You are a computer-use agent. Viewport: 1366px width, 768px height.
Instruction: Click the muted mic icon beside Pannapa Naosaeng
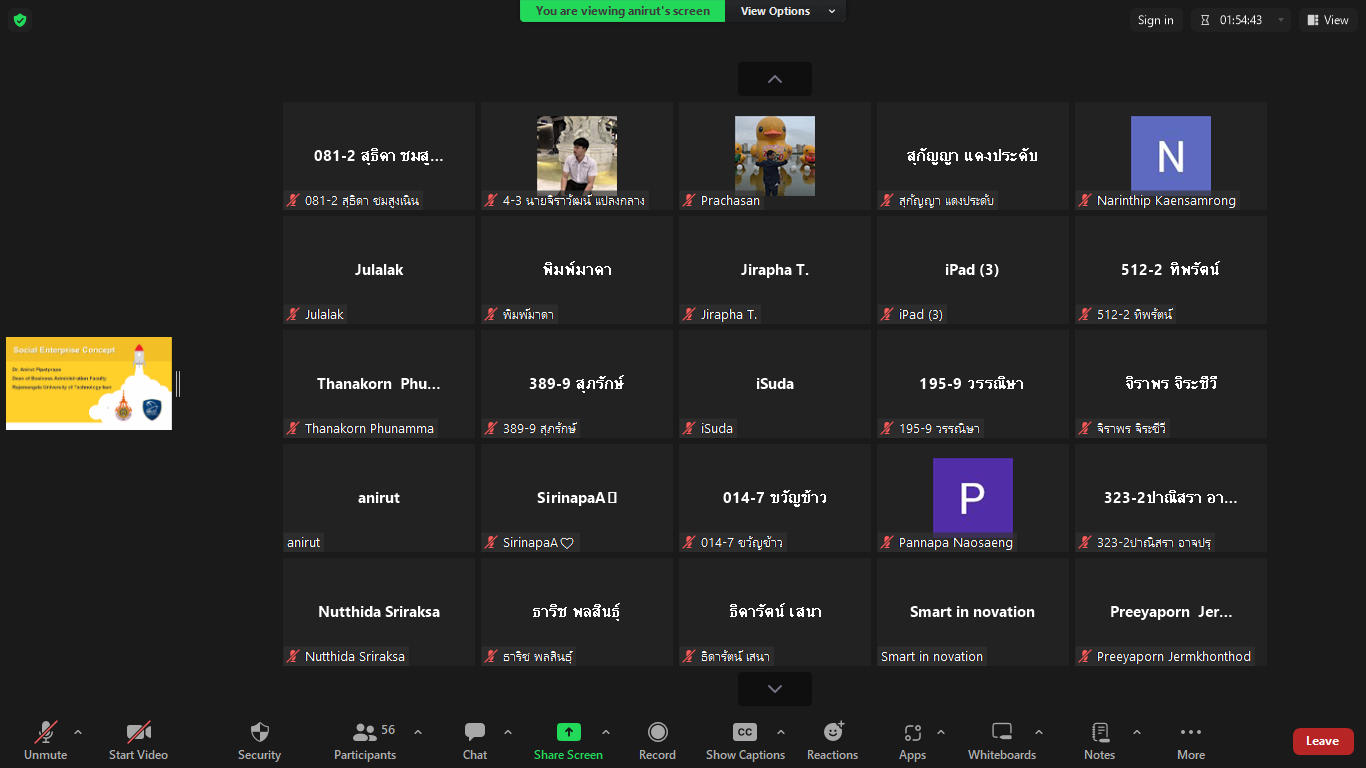coord(887,542)
